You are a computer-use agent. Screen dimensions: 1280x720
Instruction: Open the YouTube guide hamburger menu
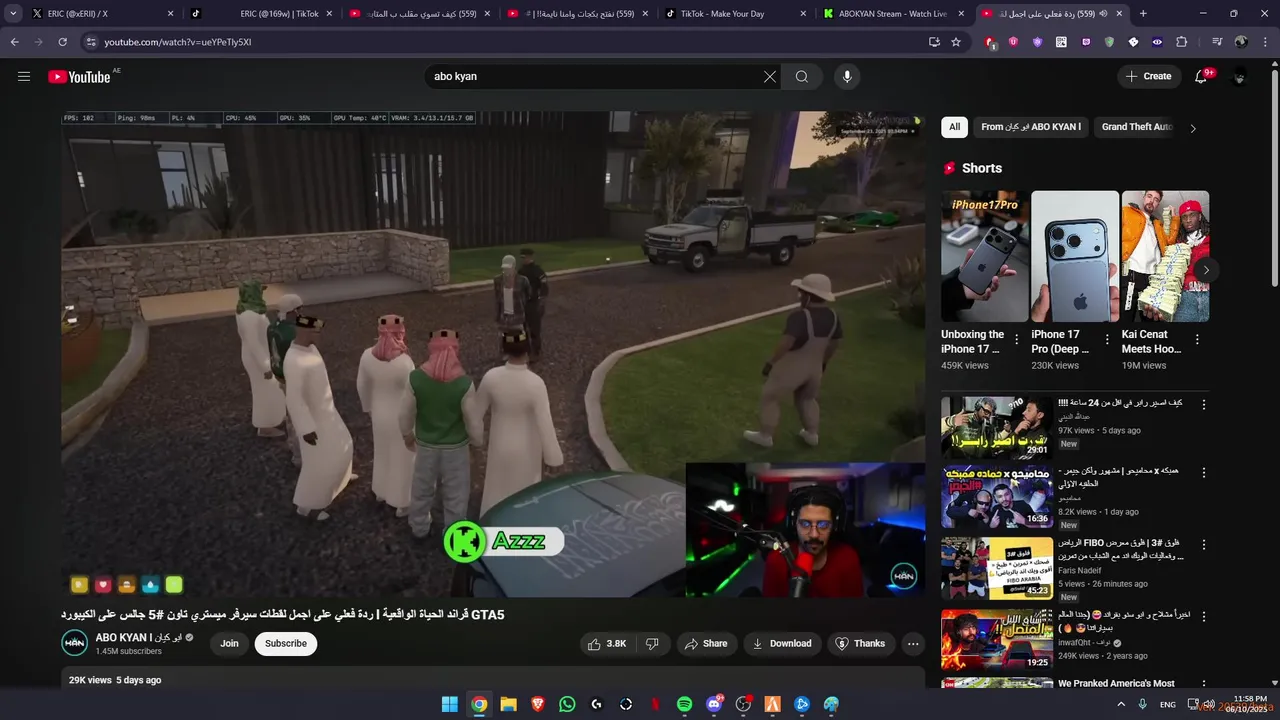click(x=24, y=76)
